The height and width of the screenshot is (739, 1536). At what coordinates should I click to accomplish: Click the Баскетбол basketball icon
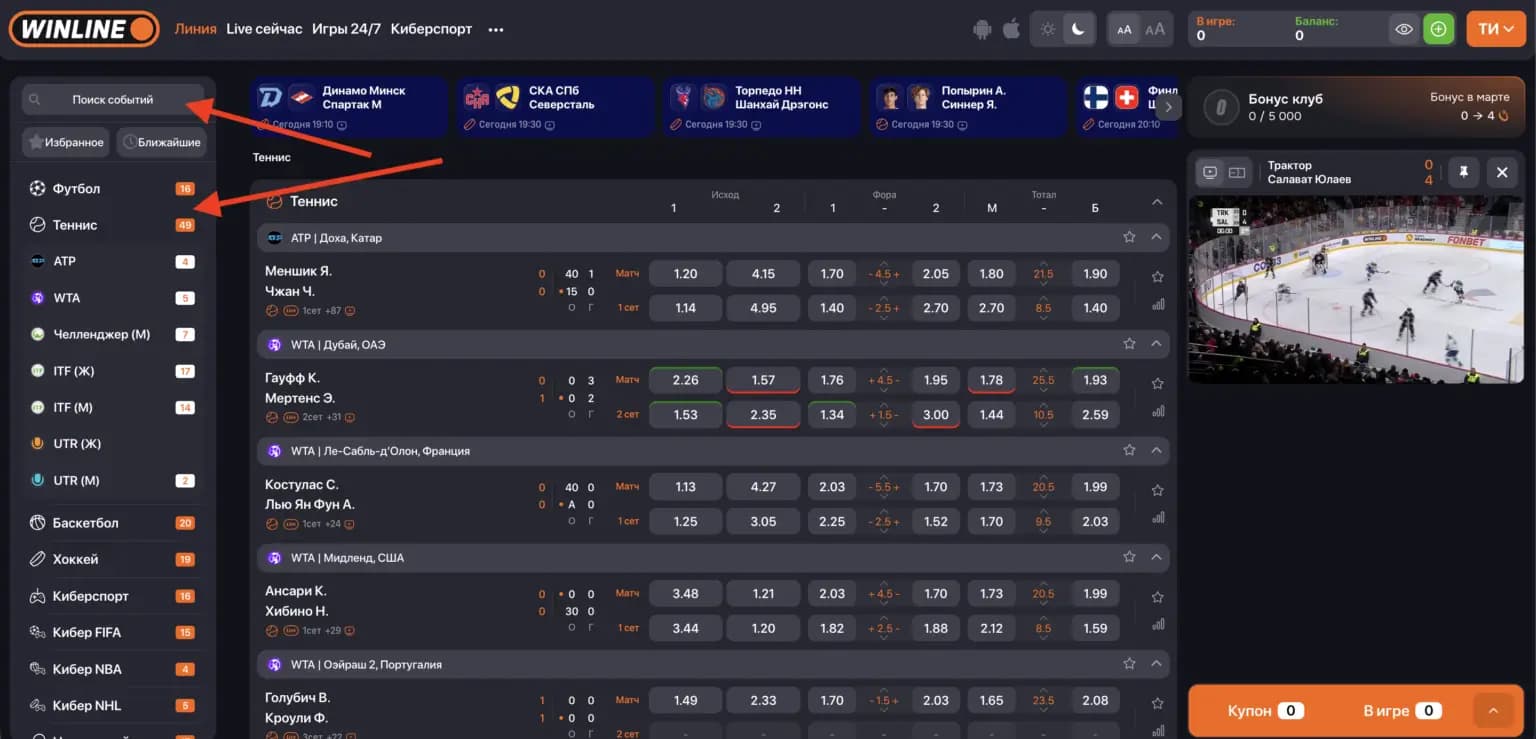point(37,523)
